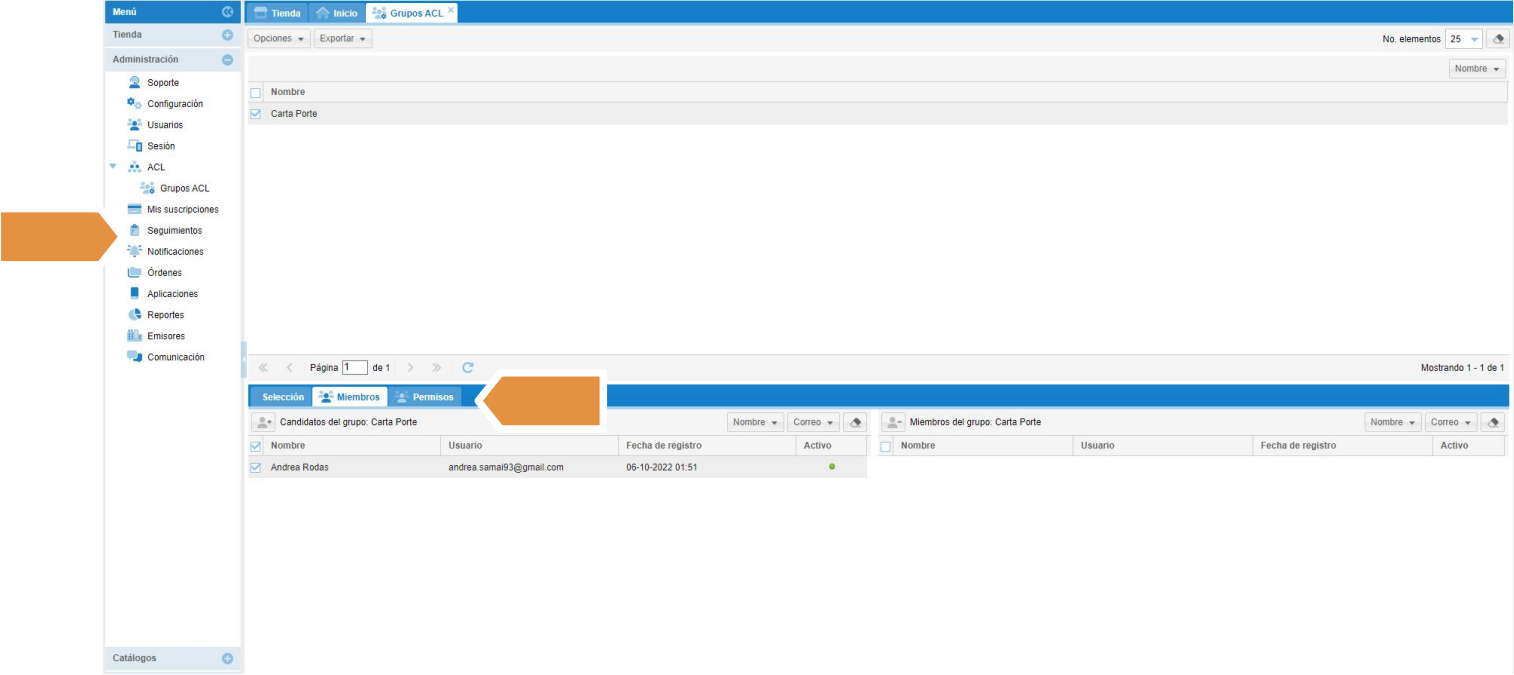Open the Notificaciones section

tap(175, 252)
